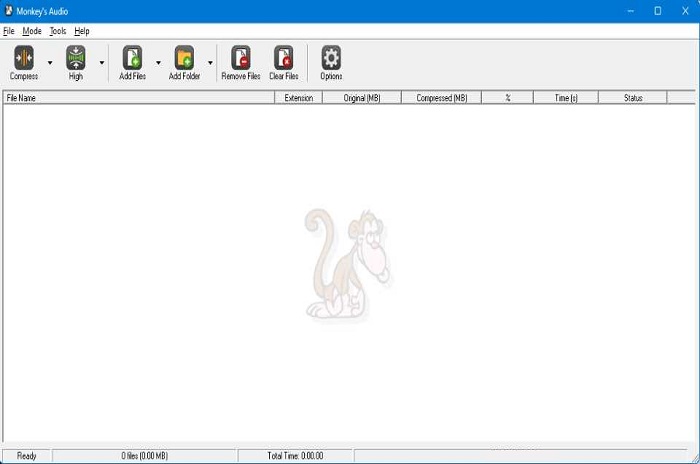Click the Add Files icon
This screenshot has height=464, width=700.
pyautogui.click(x=132, y=58)
